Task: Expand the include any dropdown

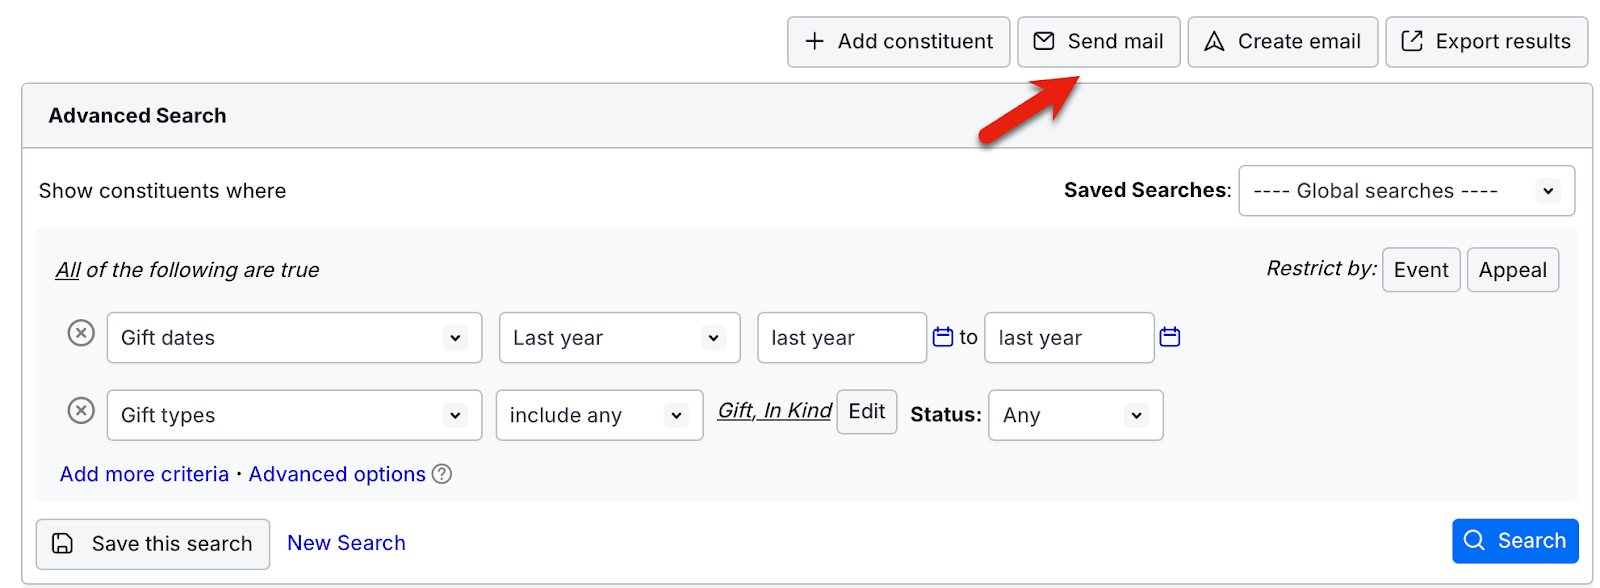Action: tap(599, 415)
